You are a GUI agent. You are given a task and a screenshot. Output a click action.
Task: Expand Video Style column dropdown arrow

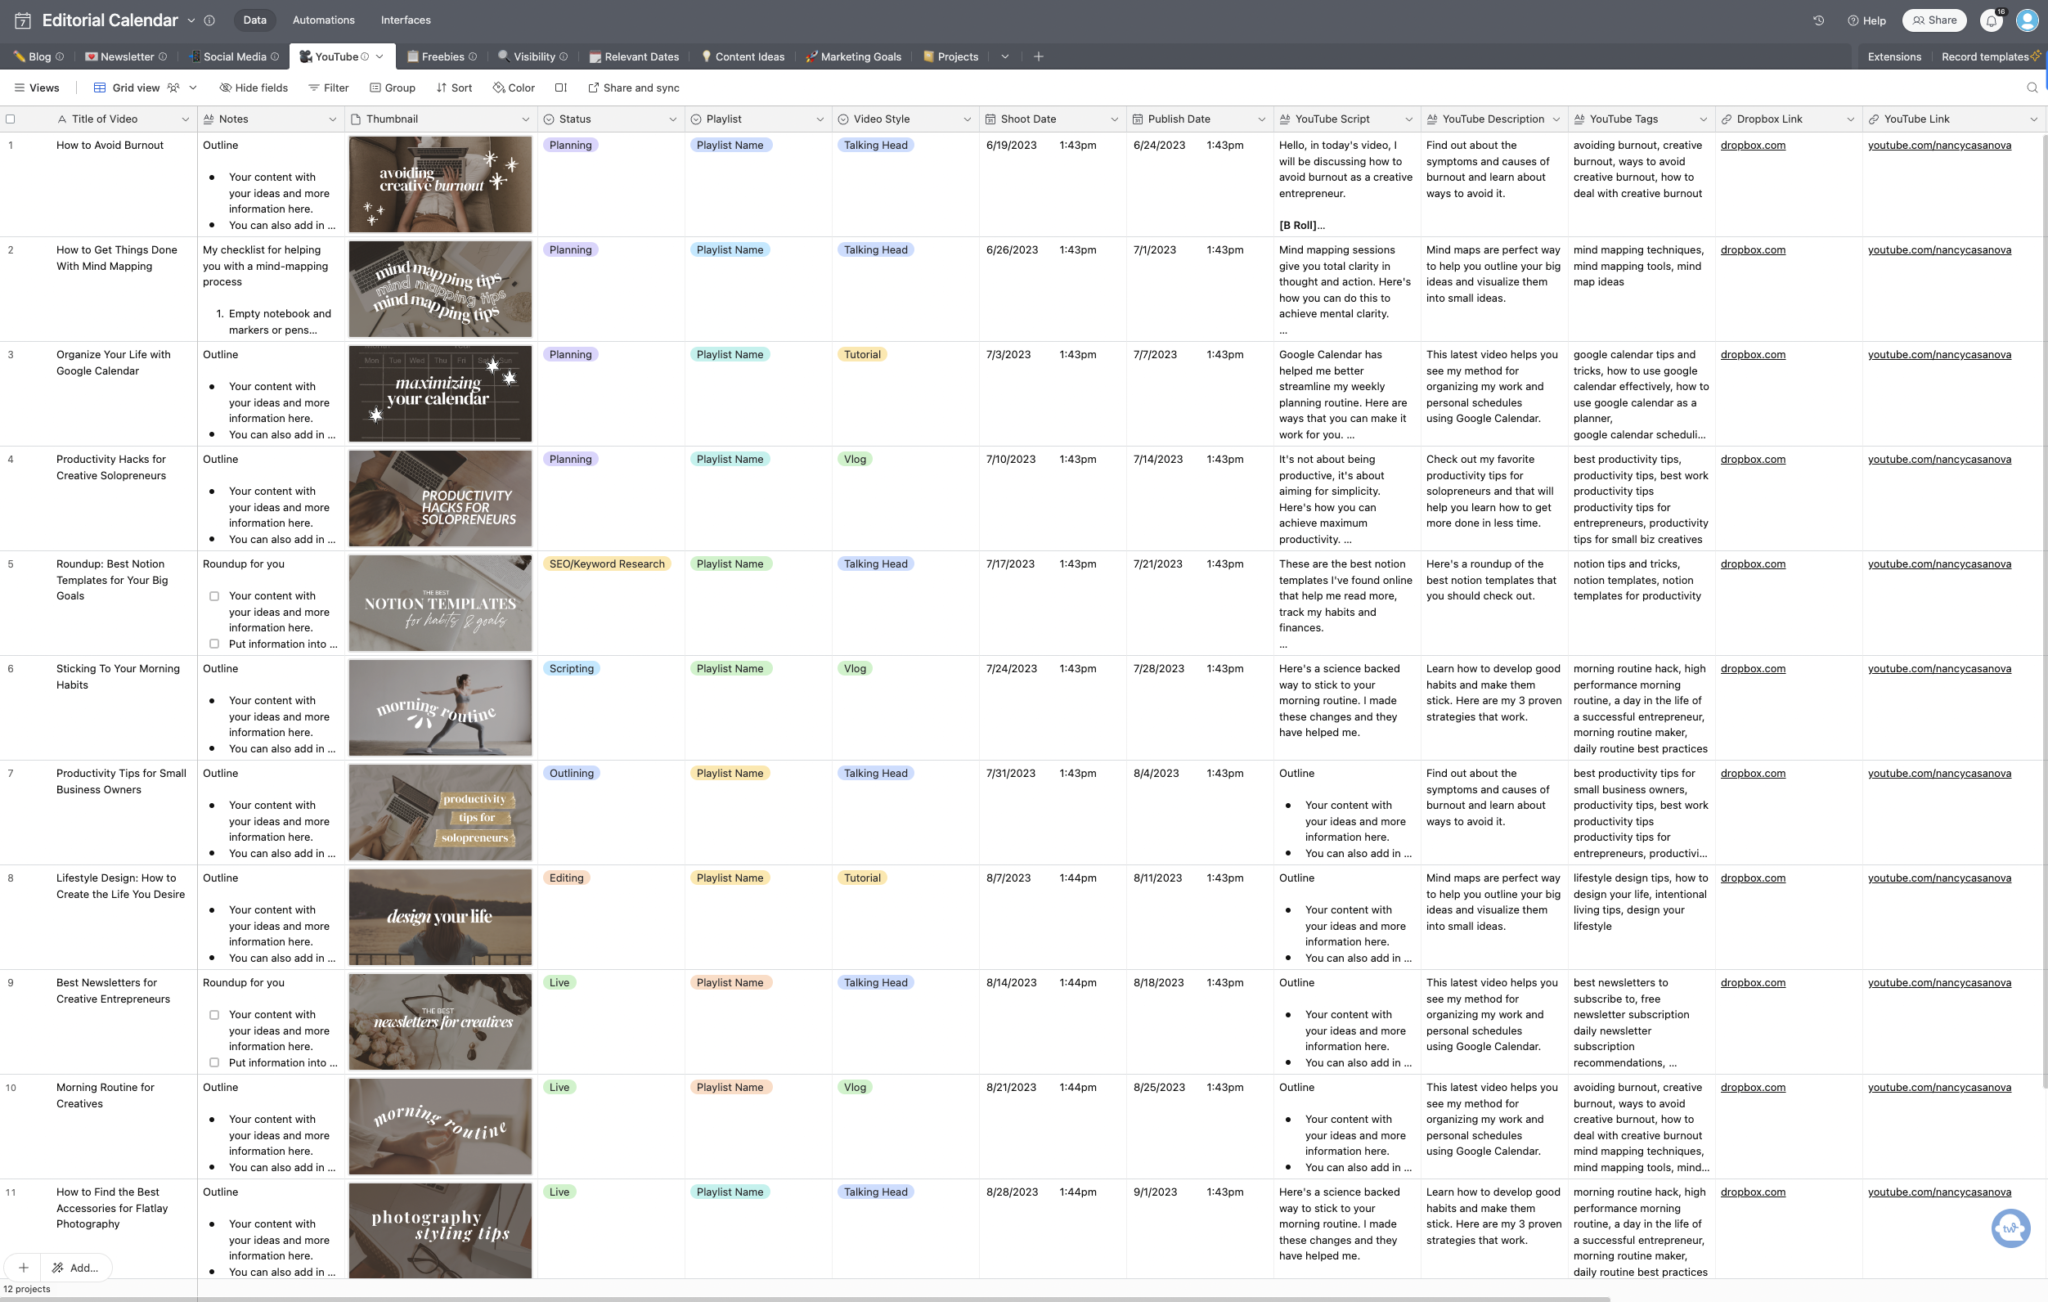pos(967,119)
